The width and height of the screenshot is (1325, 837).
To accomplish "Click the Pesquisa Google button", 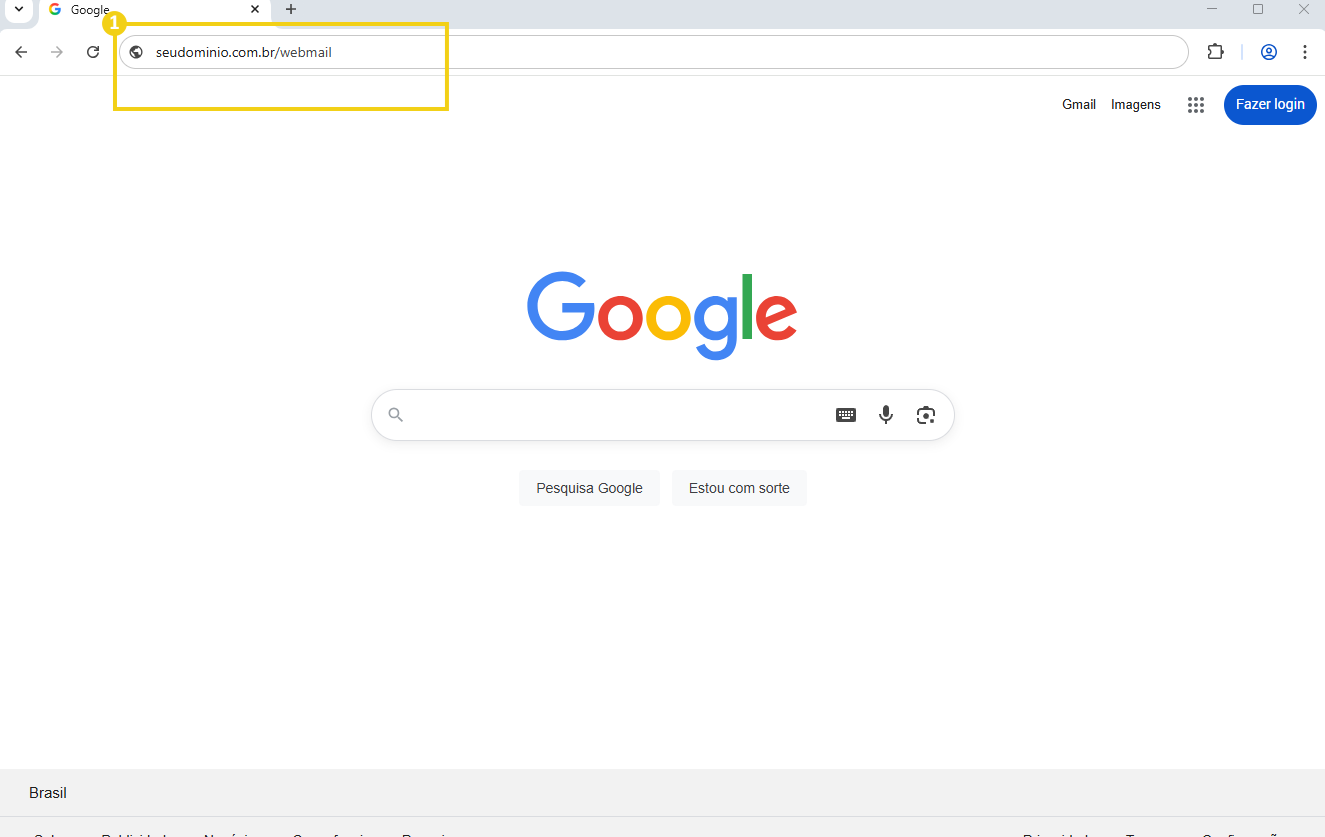I will [589, 488].
